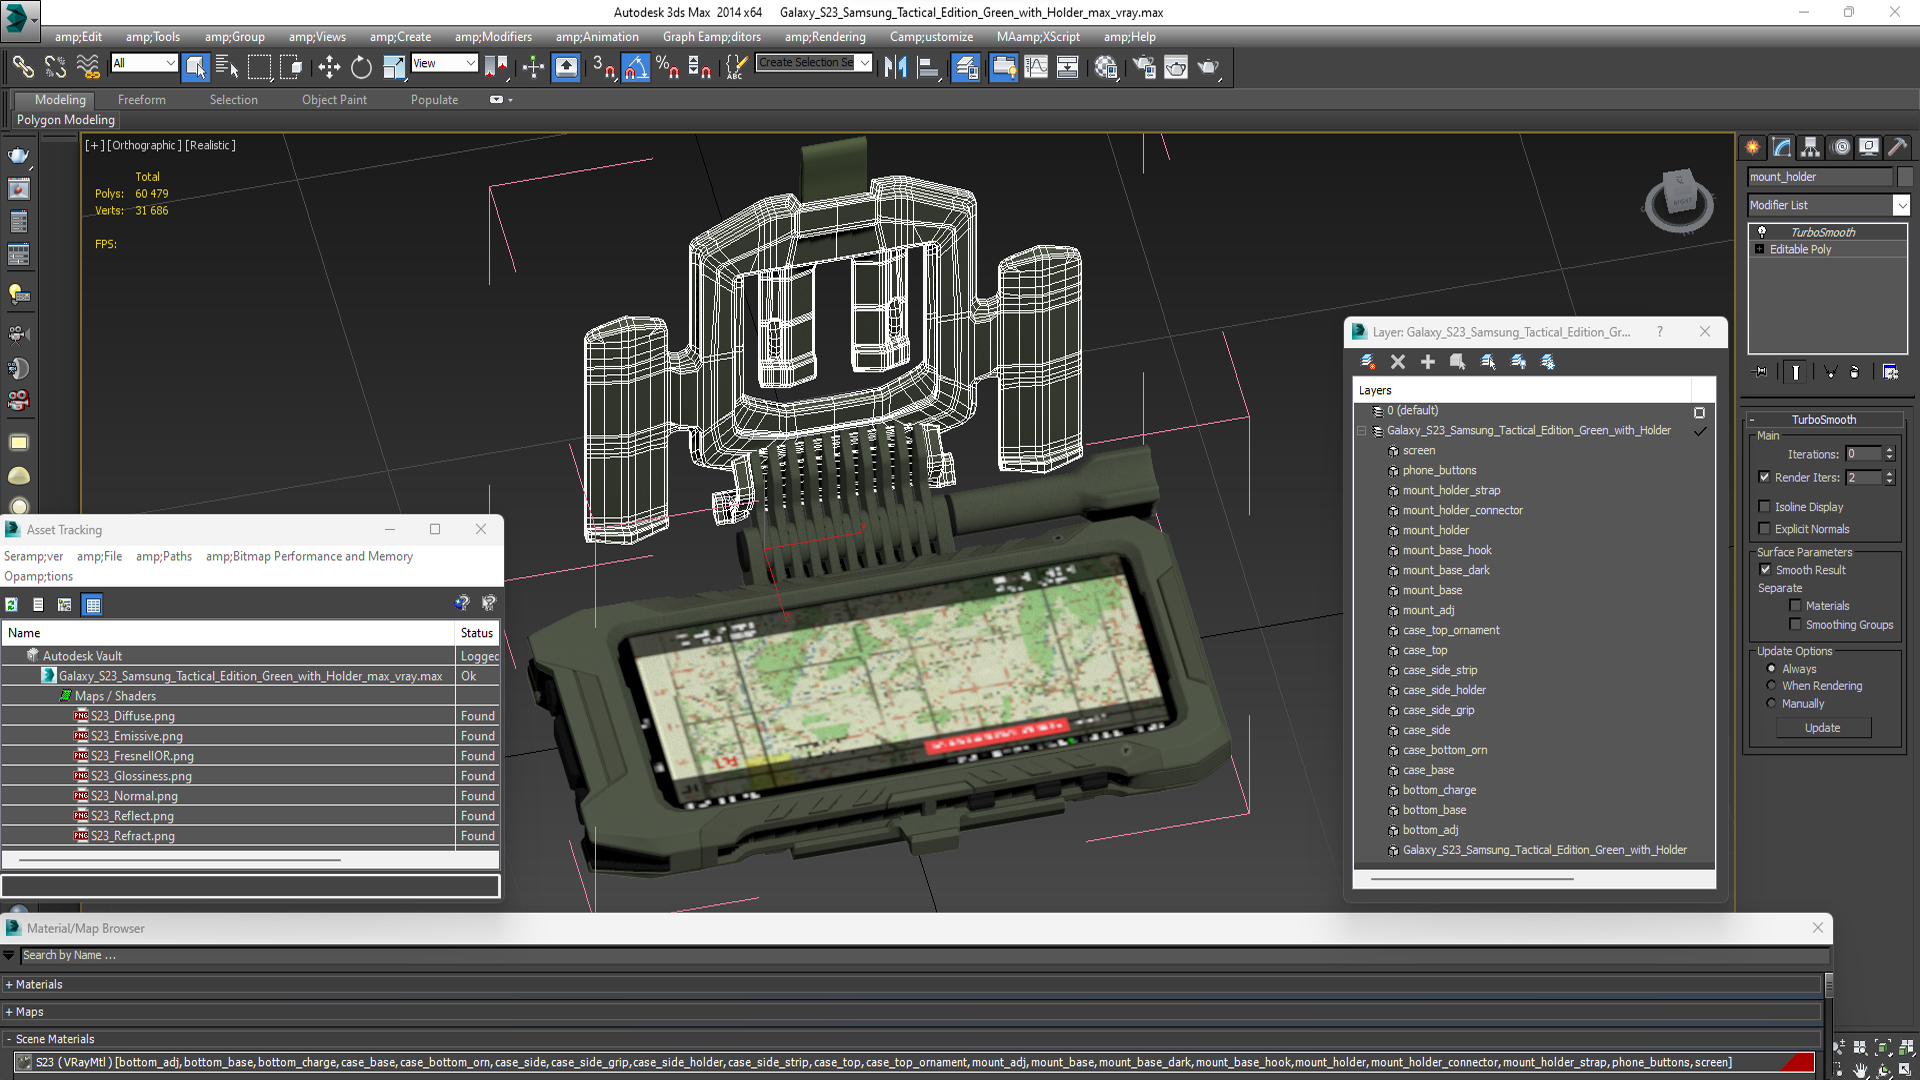Toggle the Angle Snap tool

636,67
